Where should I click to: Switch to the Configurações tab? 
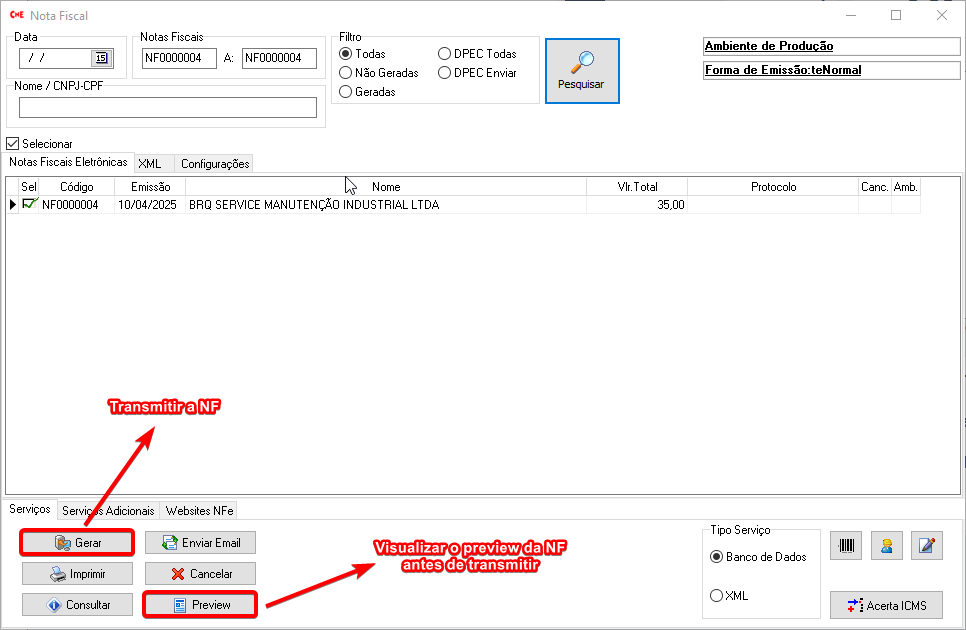pyautogui.click(x=214, y=164)
